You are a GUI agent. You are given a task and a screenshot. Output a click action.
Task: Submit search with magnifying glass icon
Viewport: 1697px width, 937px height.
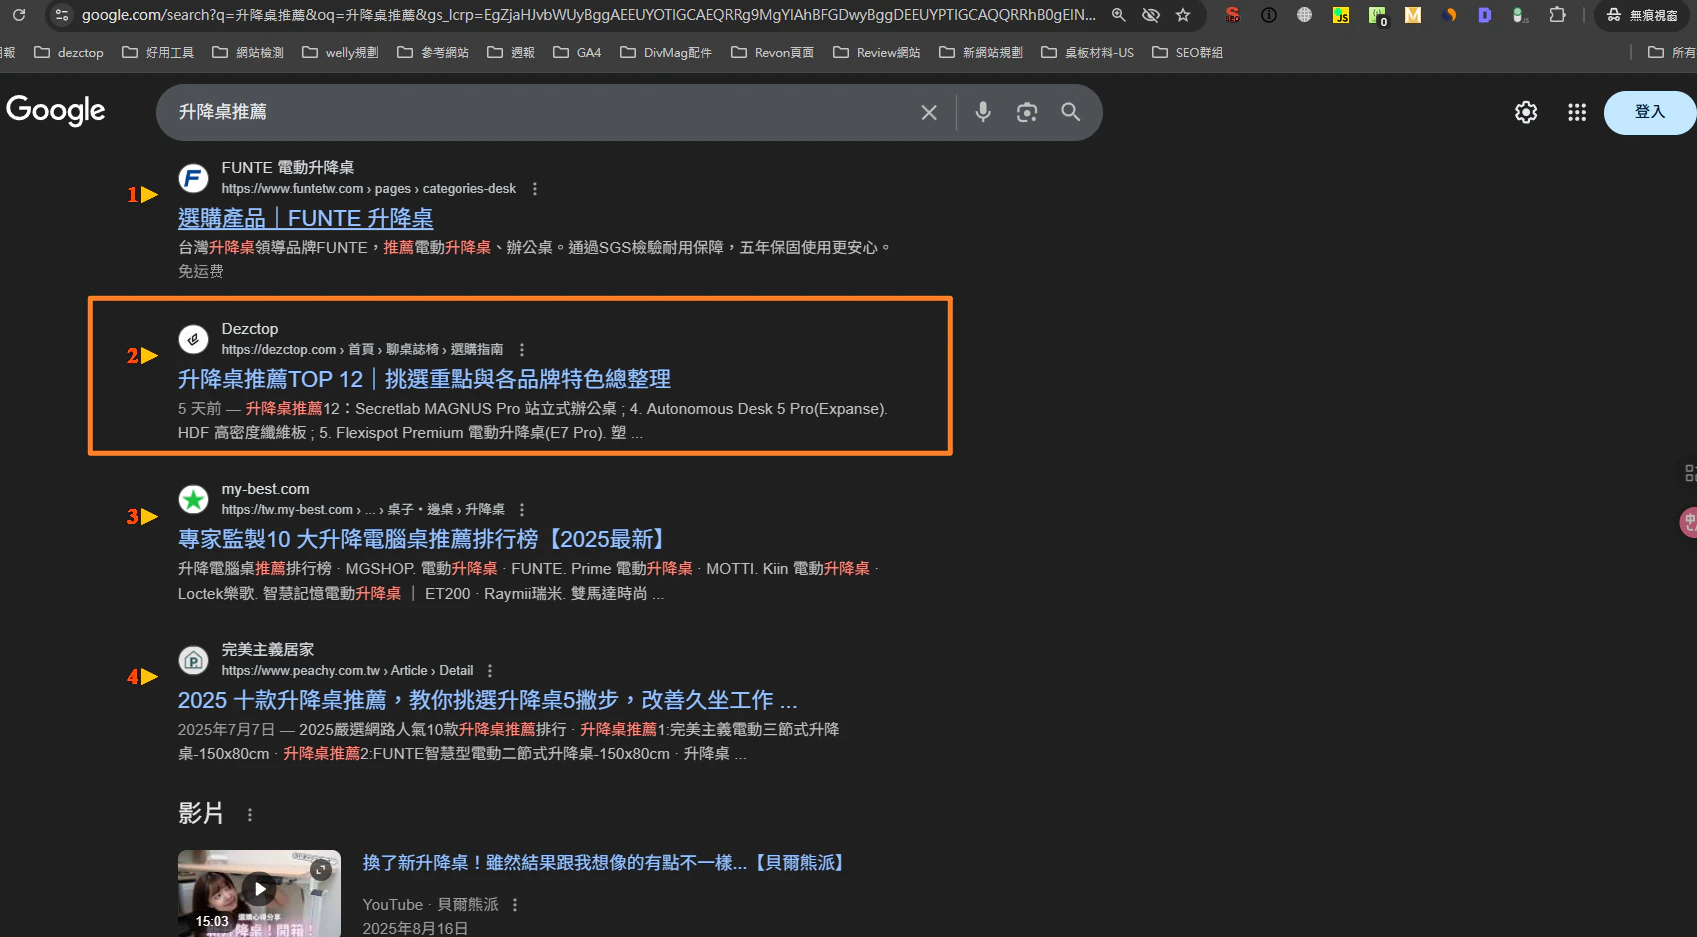[x=1071, y=112]
